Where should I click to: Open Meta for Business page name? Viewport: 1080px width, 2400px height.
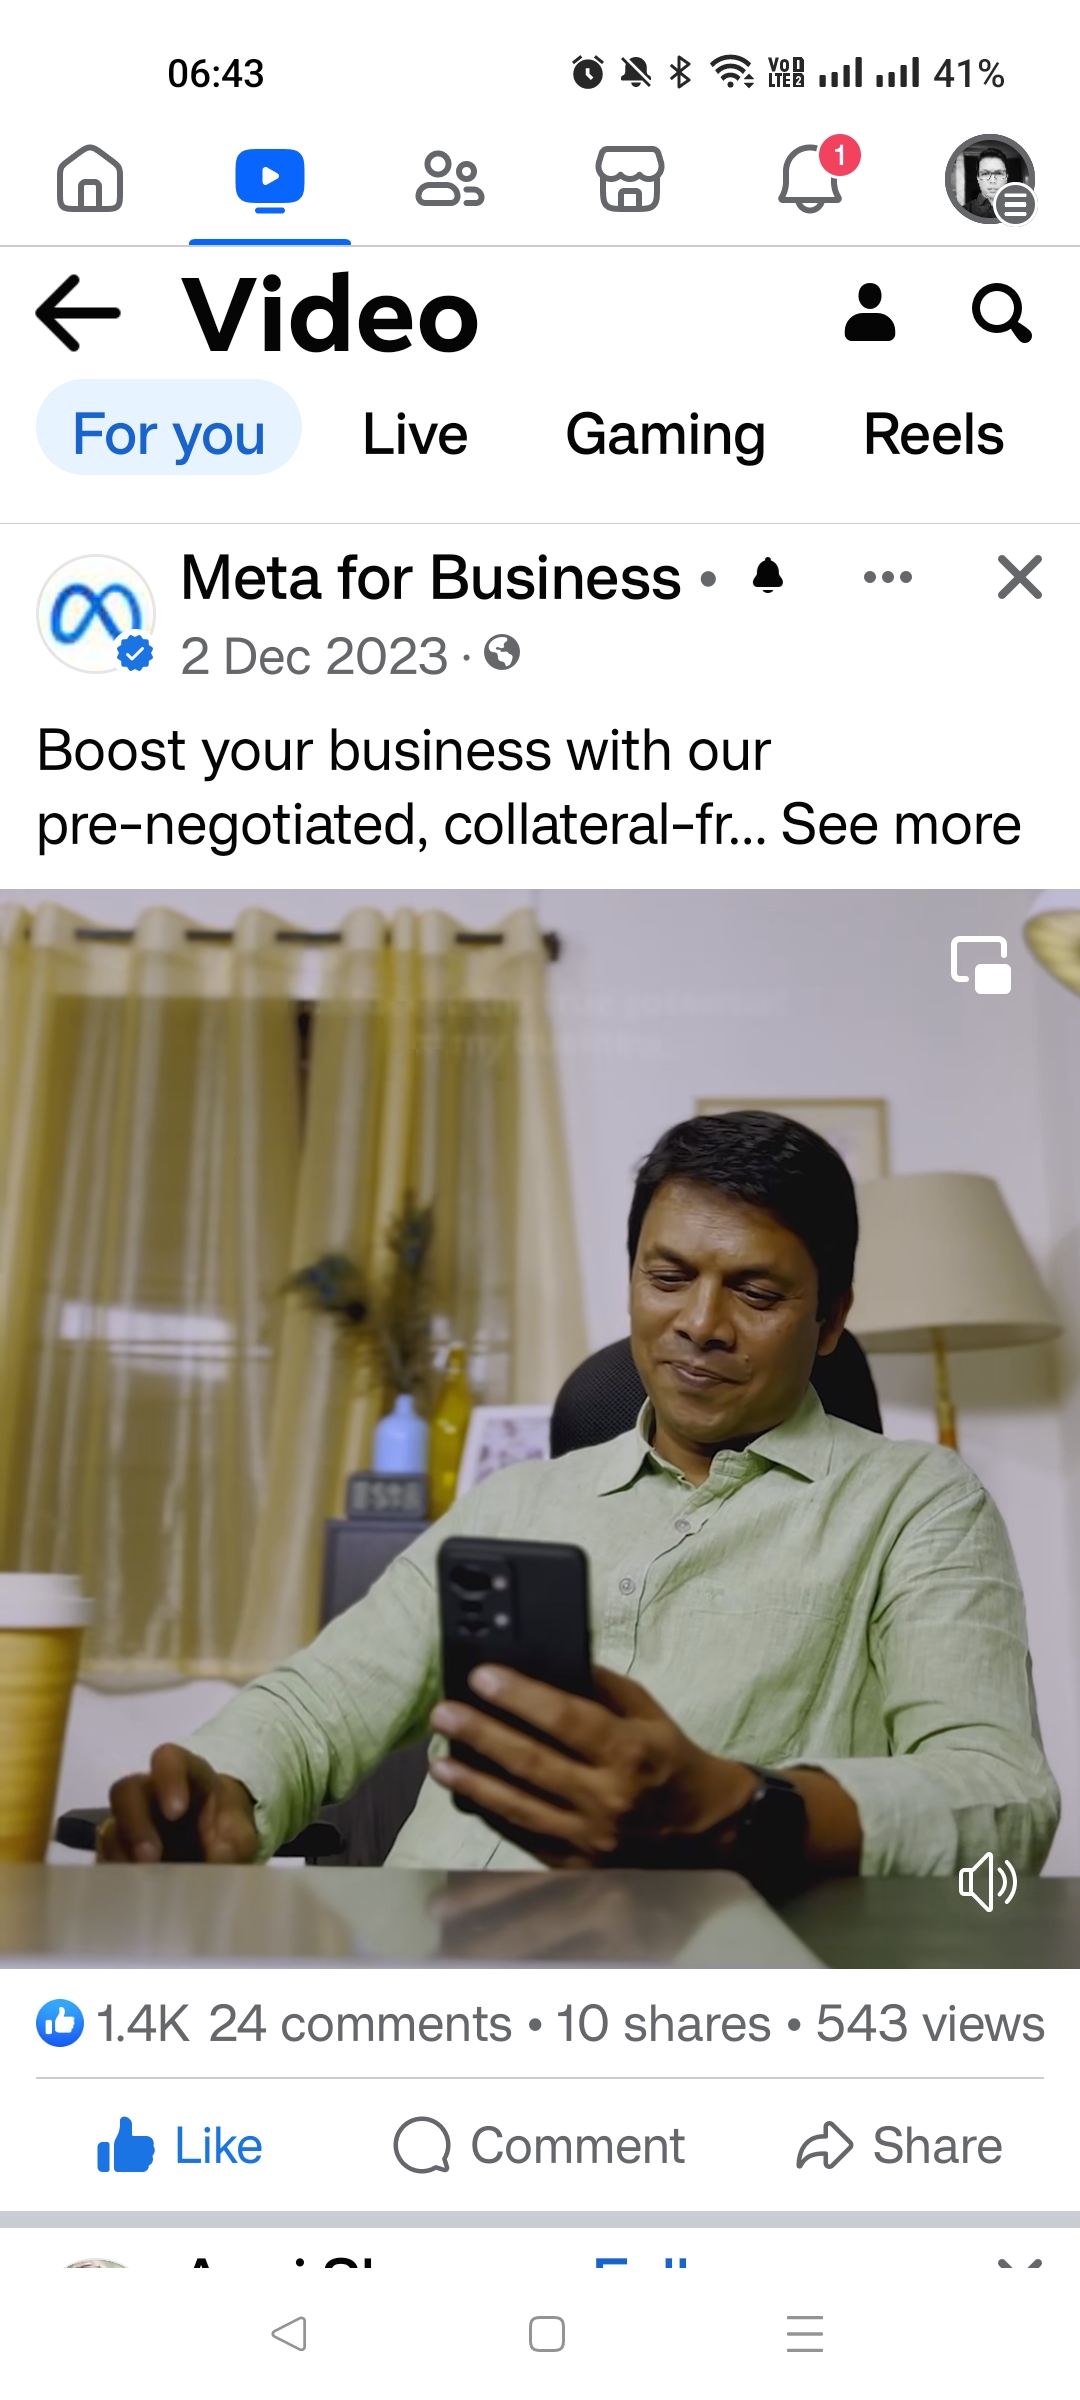point(431,578)
